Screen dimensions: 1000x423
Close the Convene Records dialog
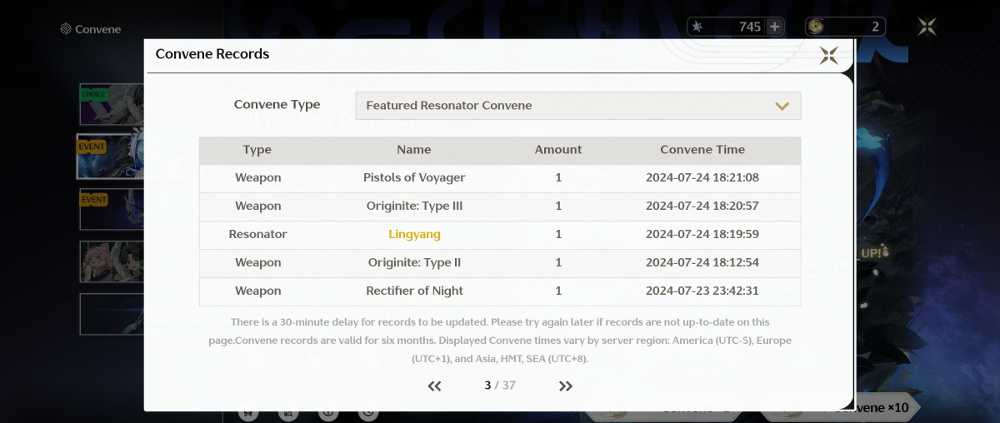click(828, 56)
